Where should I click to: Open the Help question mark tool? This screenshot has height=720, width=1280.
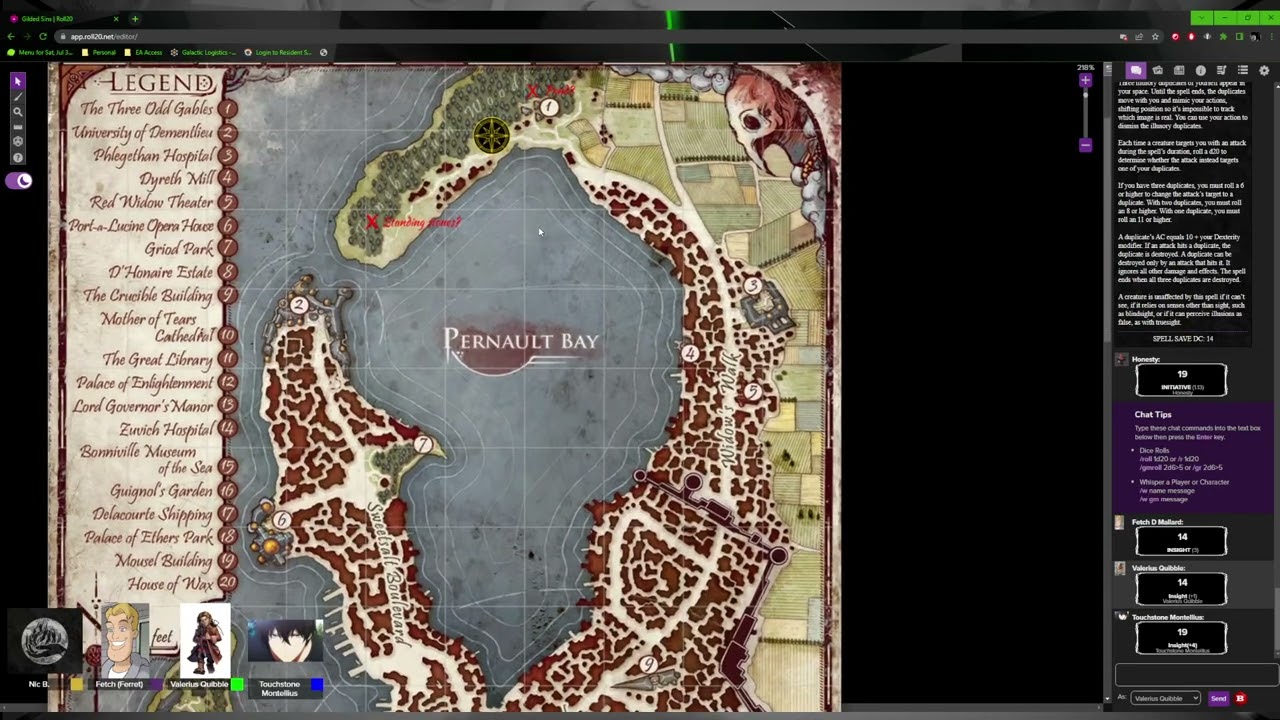17,157
